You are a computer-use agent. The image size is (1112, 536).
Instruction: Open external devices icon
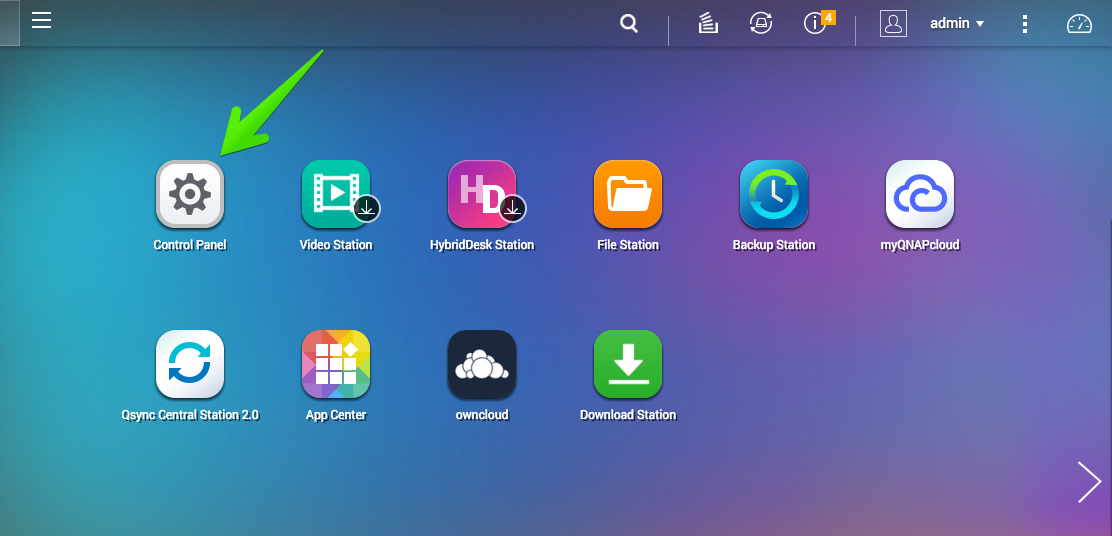click(761, 23)
